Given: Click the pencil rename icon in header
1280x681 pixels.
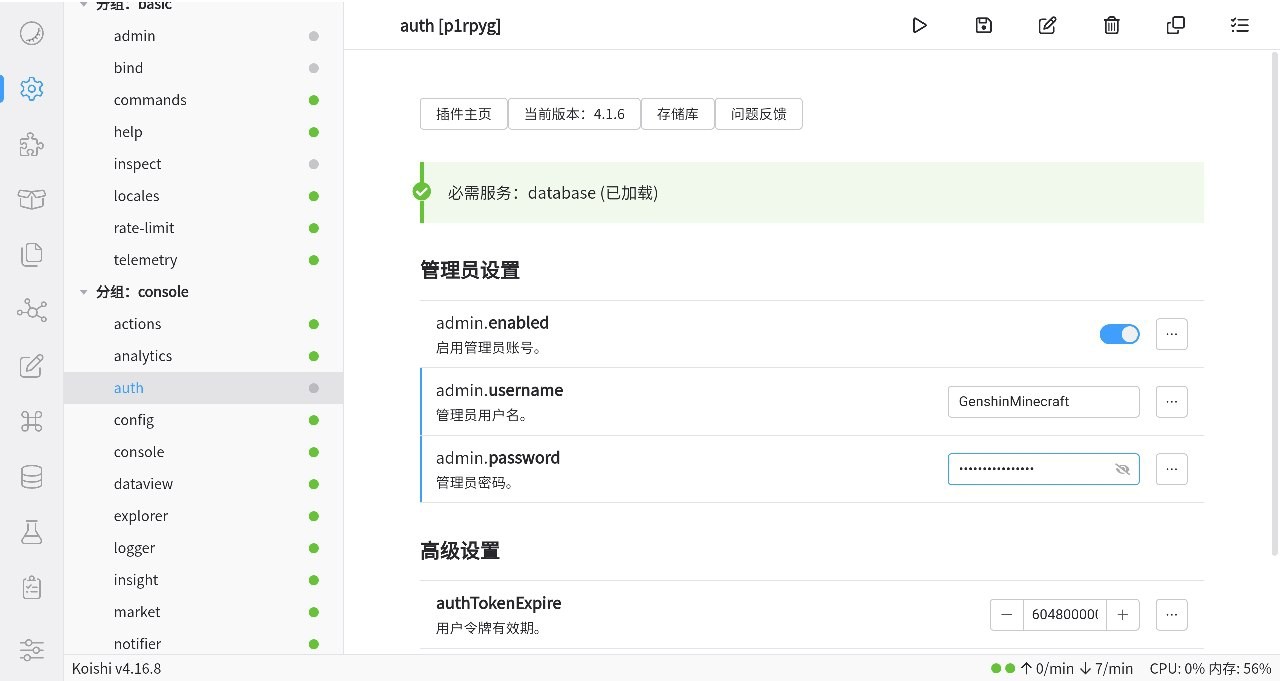Looking at the screenshot, I should click(1047, 26).
